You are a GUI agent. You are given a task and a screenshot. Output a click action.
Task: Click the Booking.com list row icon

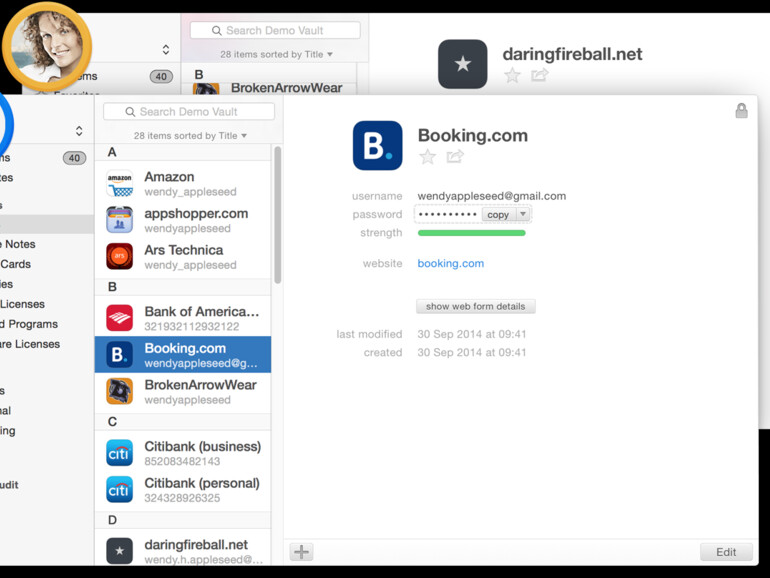tap(119, 355)
